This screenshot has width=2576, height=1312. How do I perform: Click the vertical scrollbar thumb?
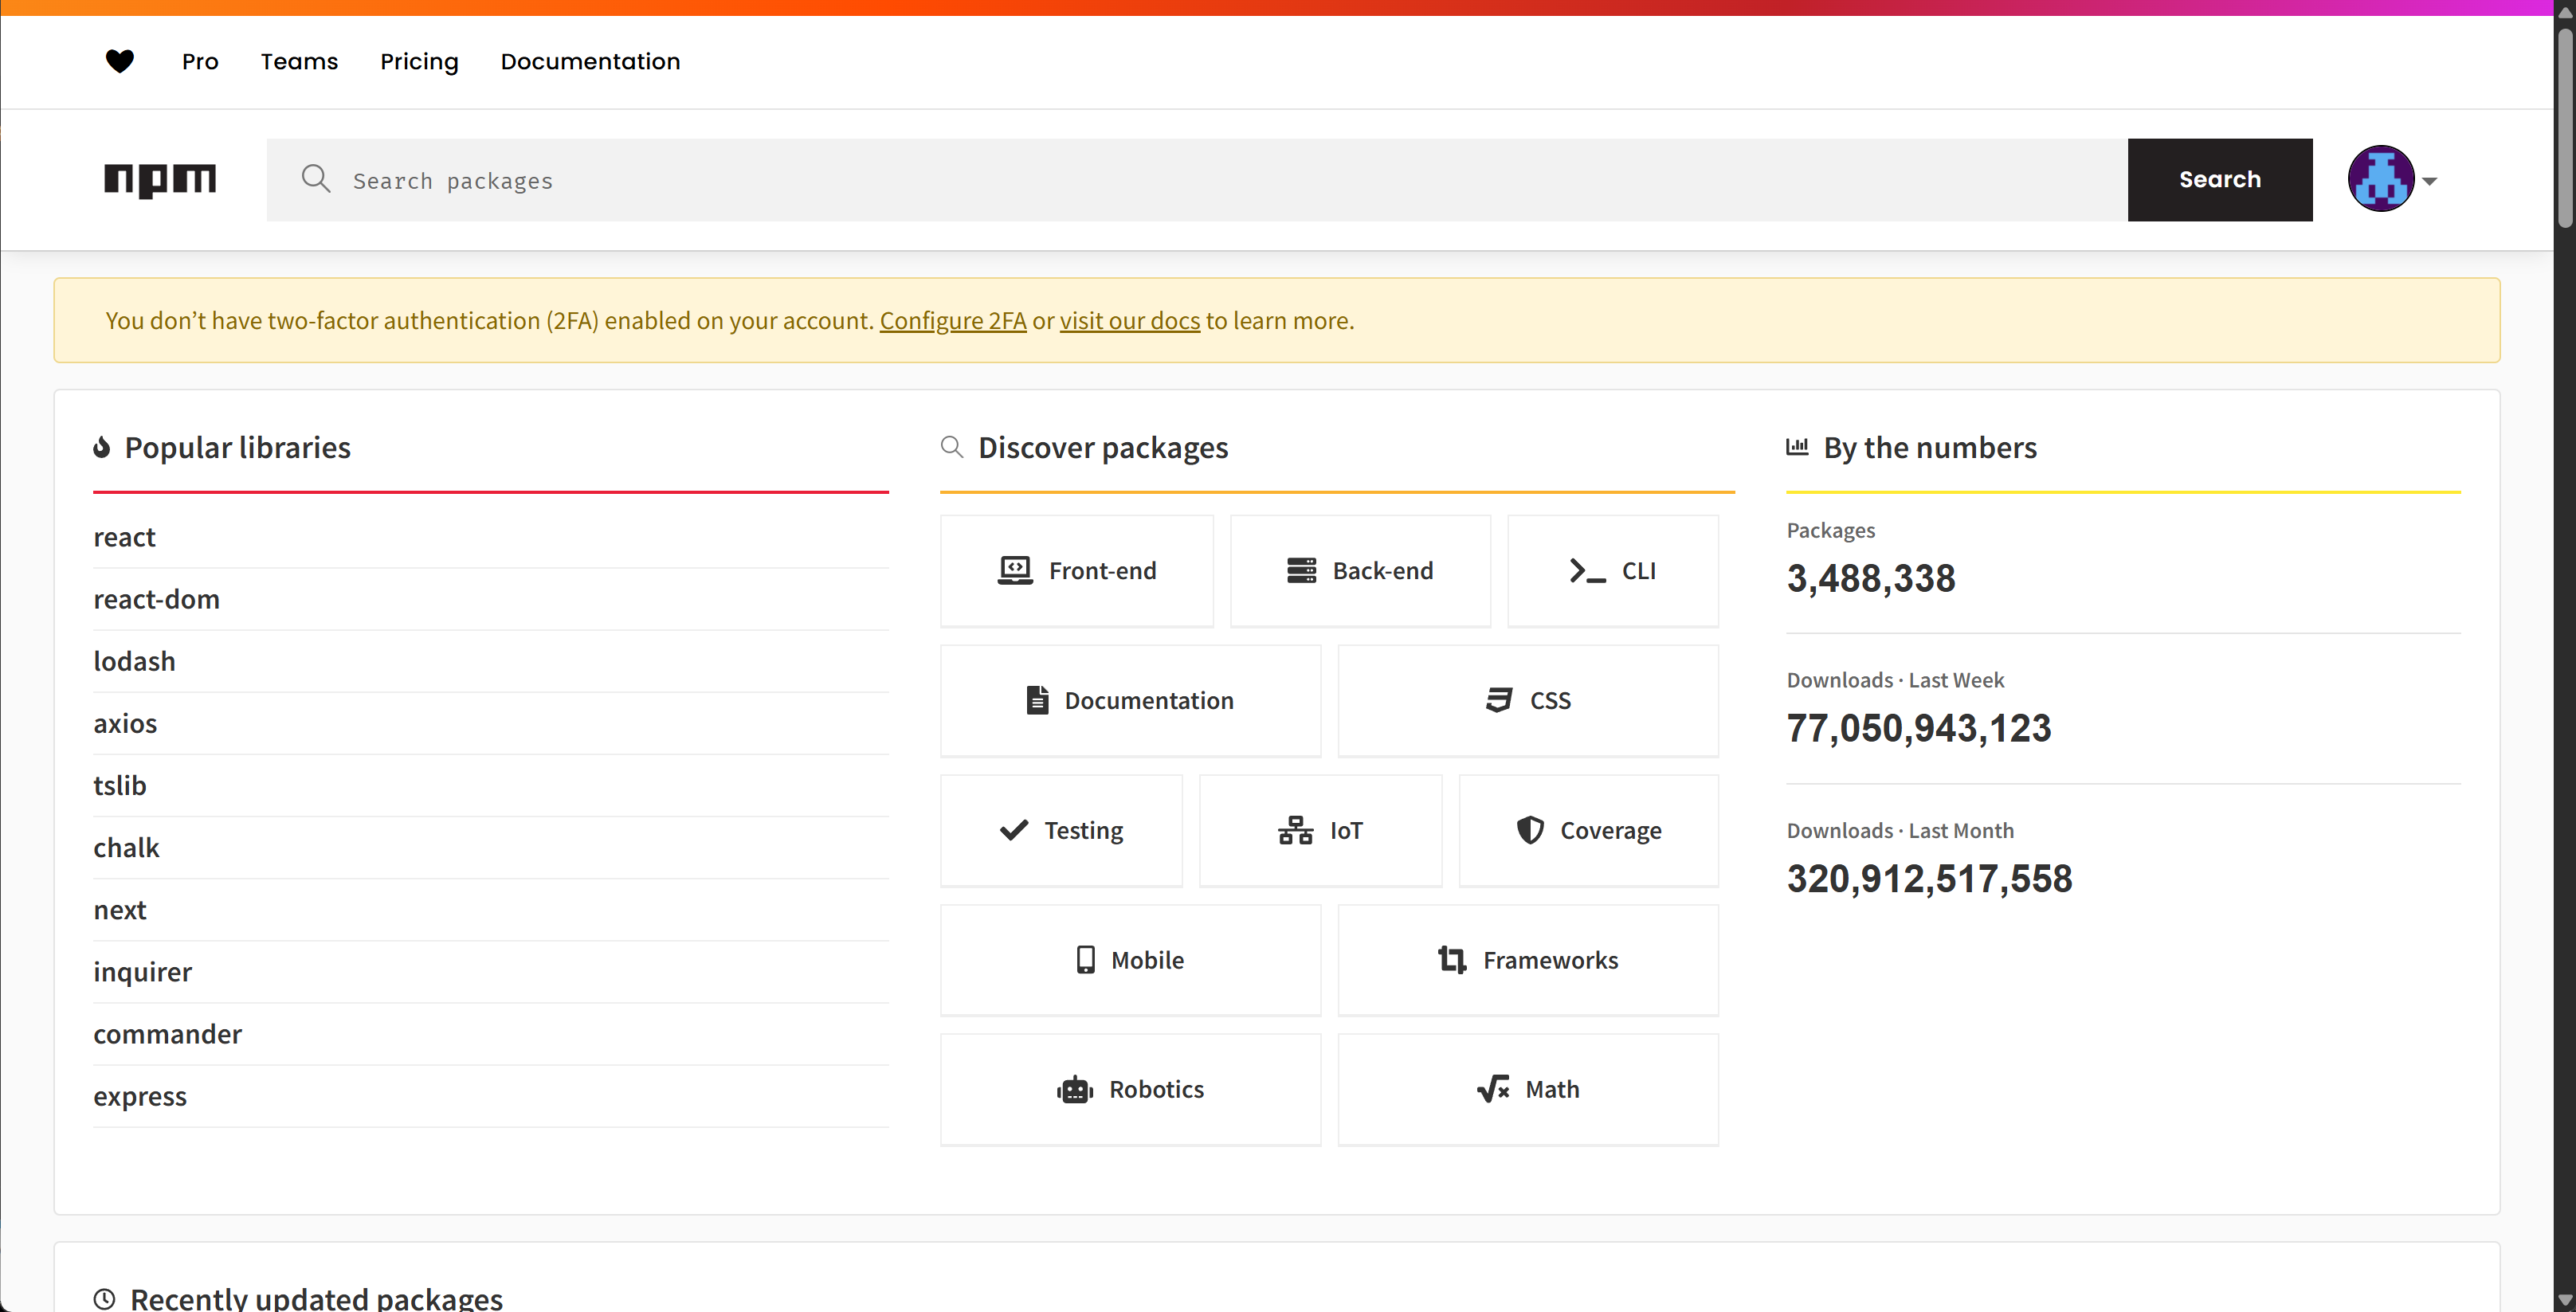pos(2566,128)
